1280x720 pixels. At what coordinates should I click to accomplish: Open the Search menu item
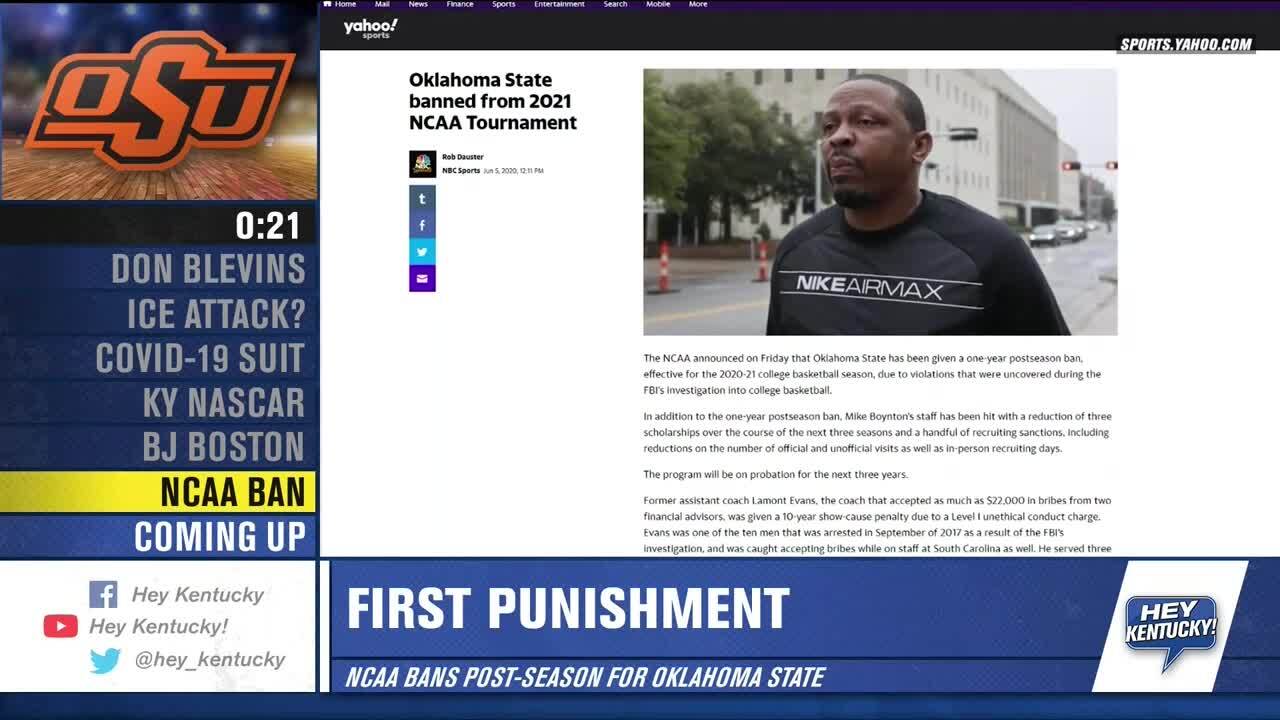click(x=615, y=4)
